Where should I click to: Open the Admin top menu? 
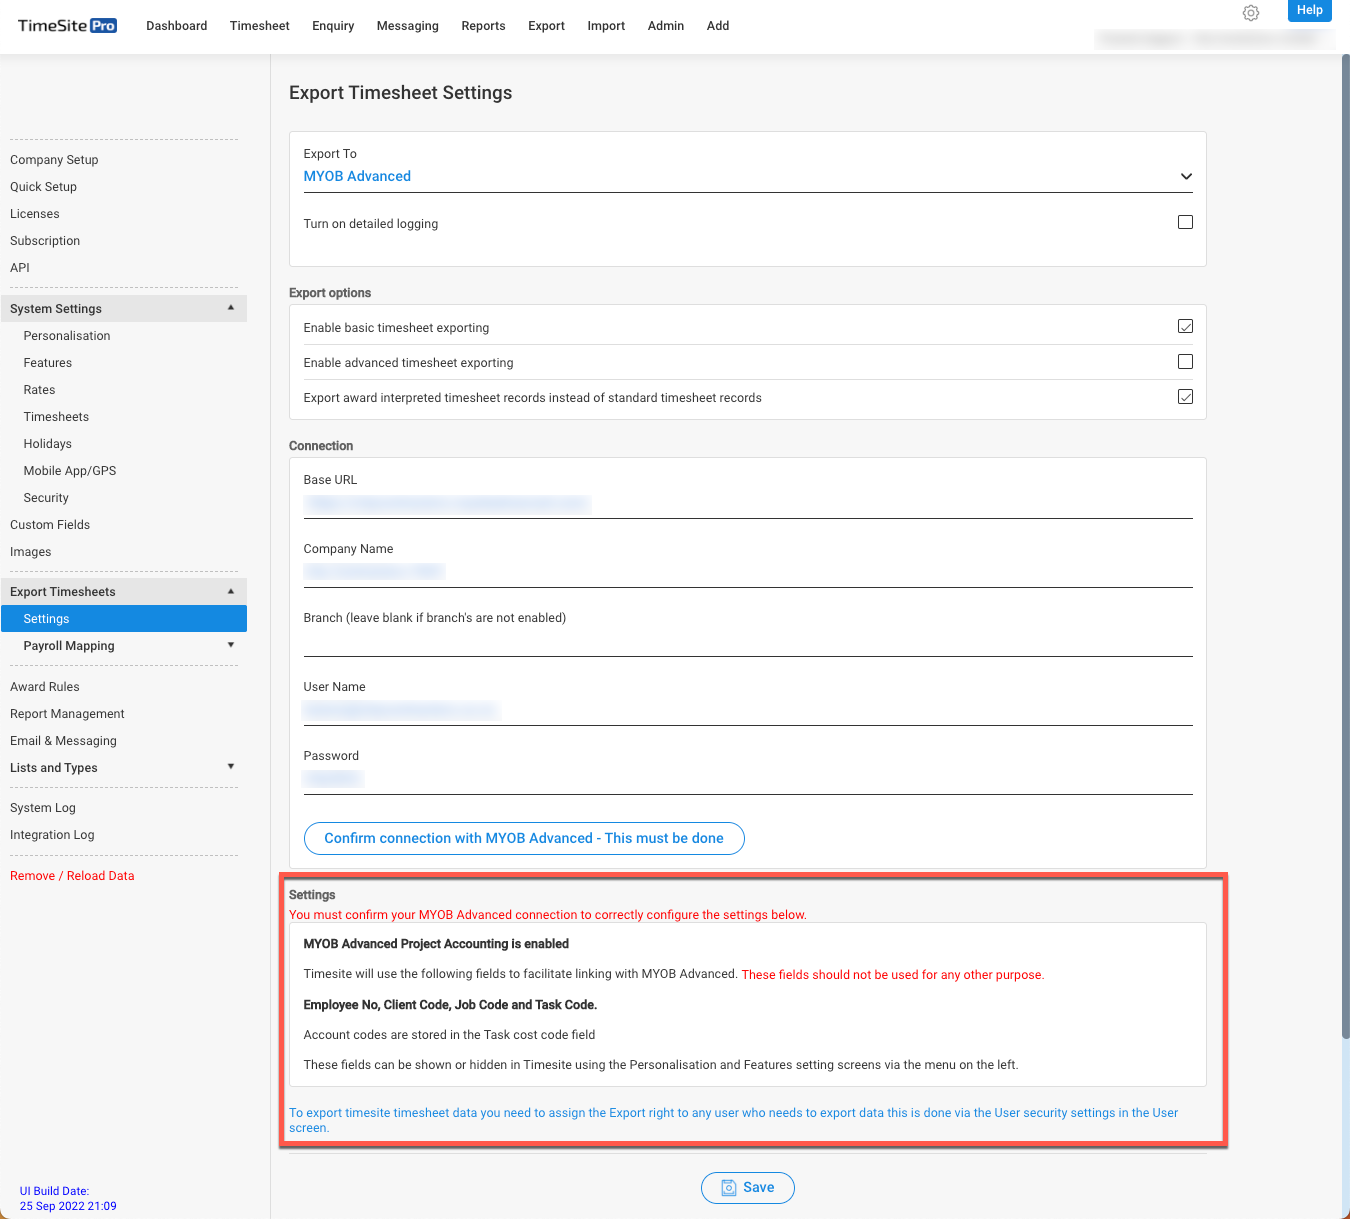coord(666,26)
